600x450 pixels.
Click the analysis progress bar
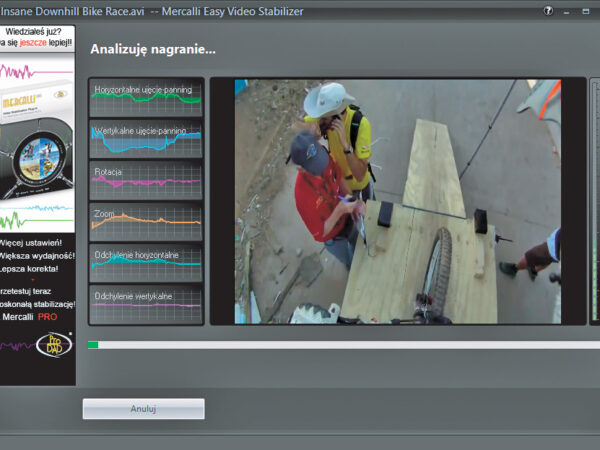click(340, 345)
